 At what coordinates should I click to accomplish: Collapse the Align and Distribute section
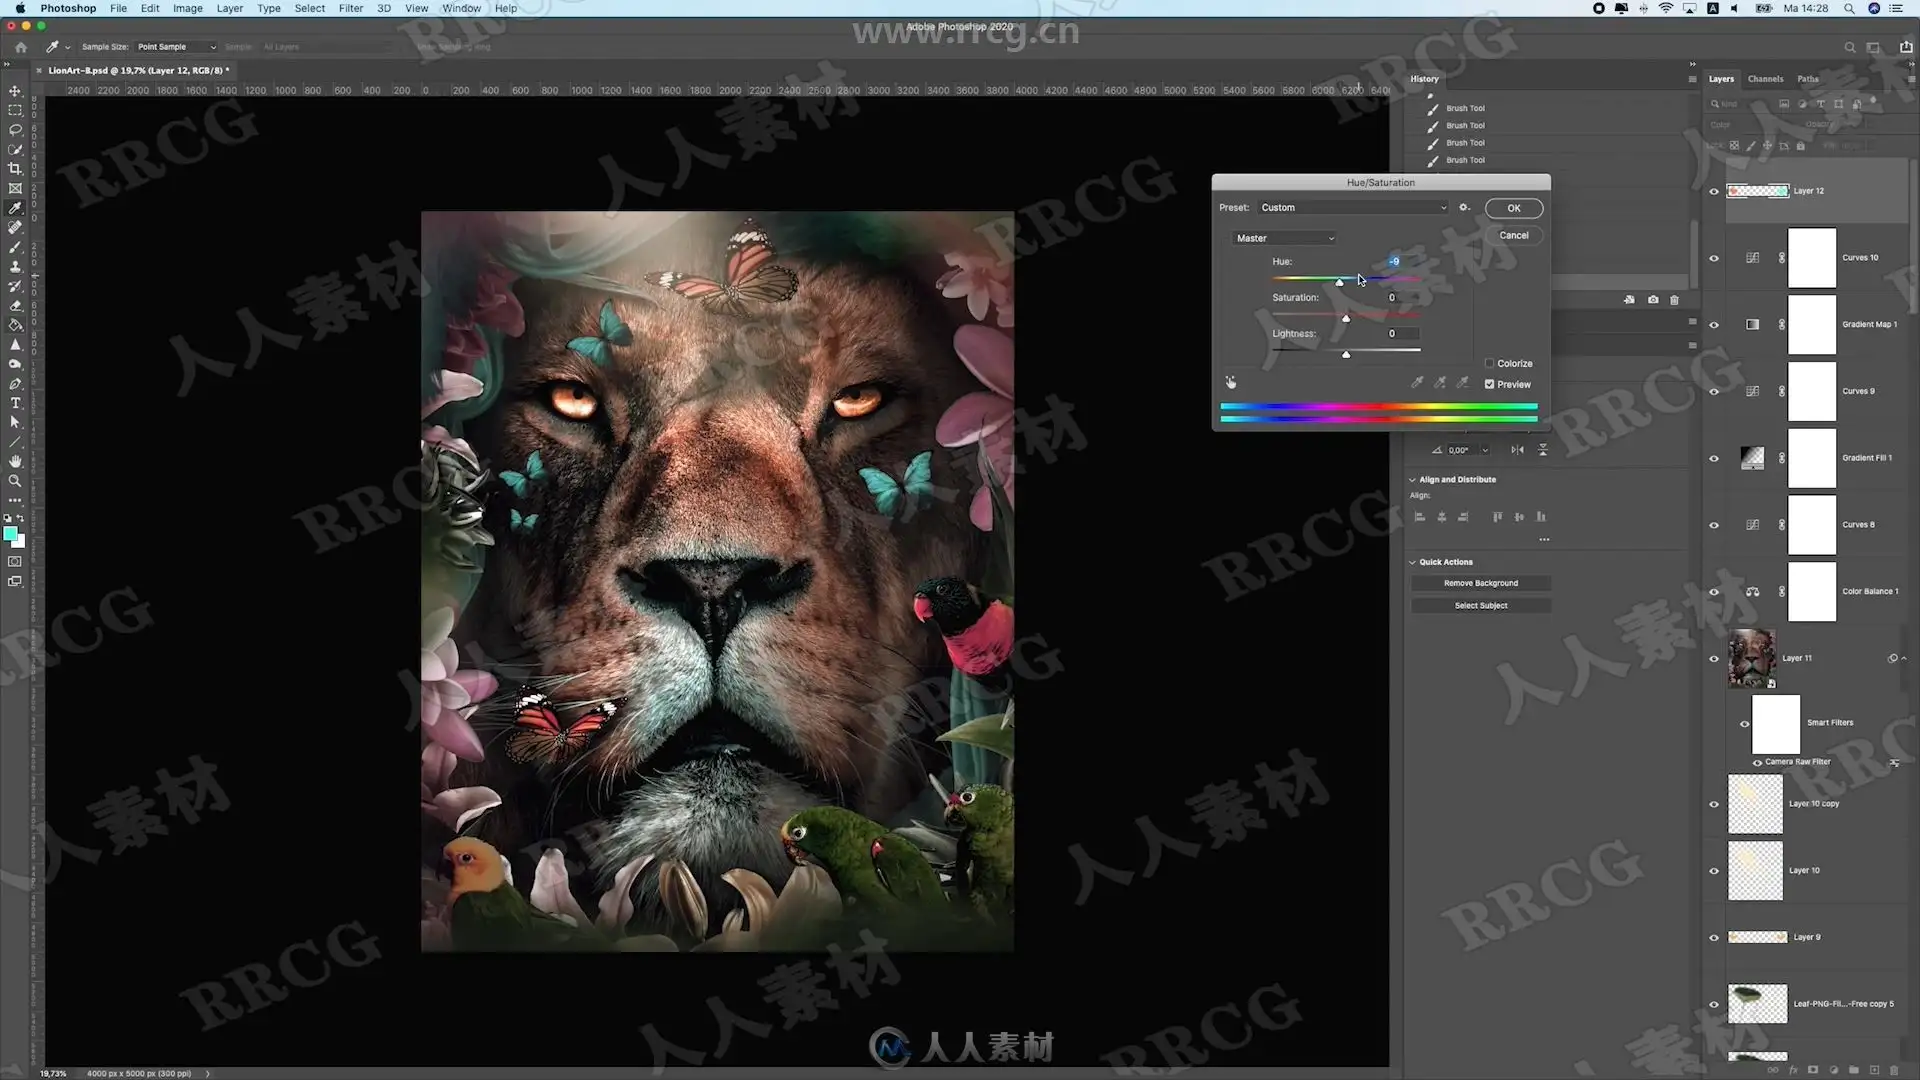point(1413,480)
